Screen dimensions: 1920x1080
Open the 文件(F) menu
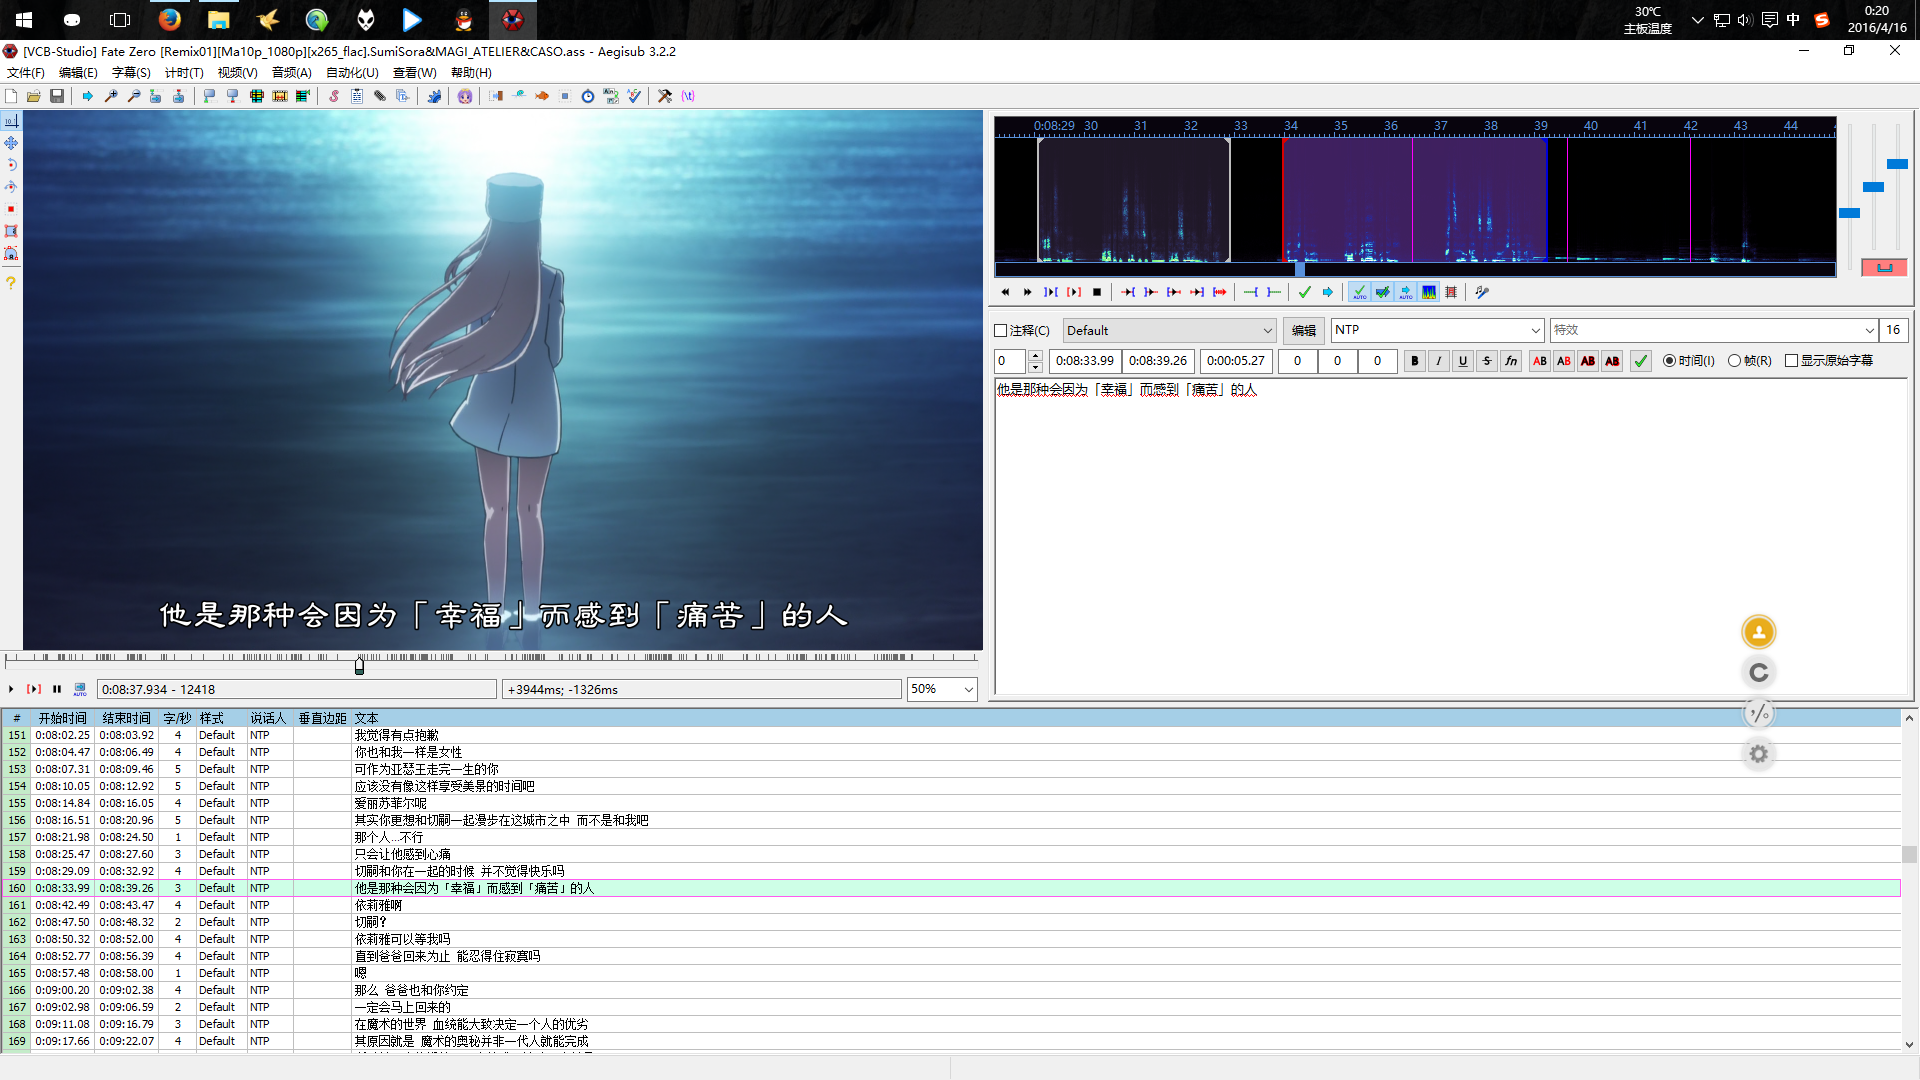[x=26, y=73]
